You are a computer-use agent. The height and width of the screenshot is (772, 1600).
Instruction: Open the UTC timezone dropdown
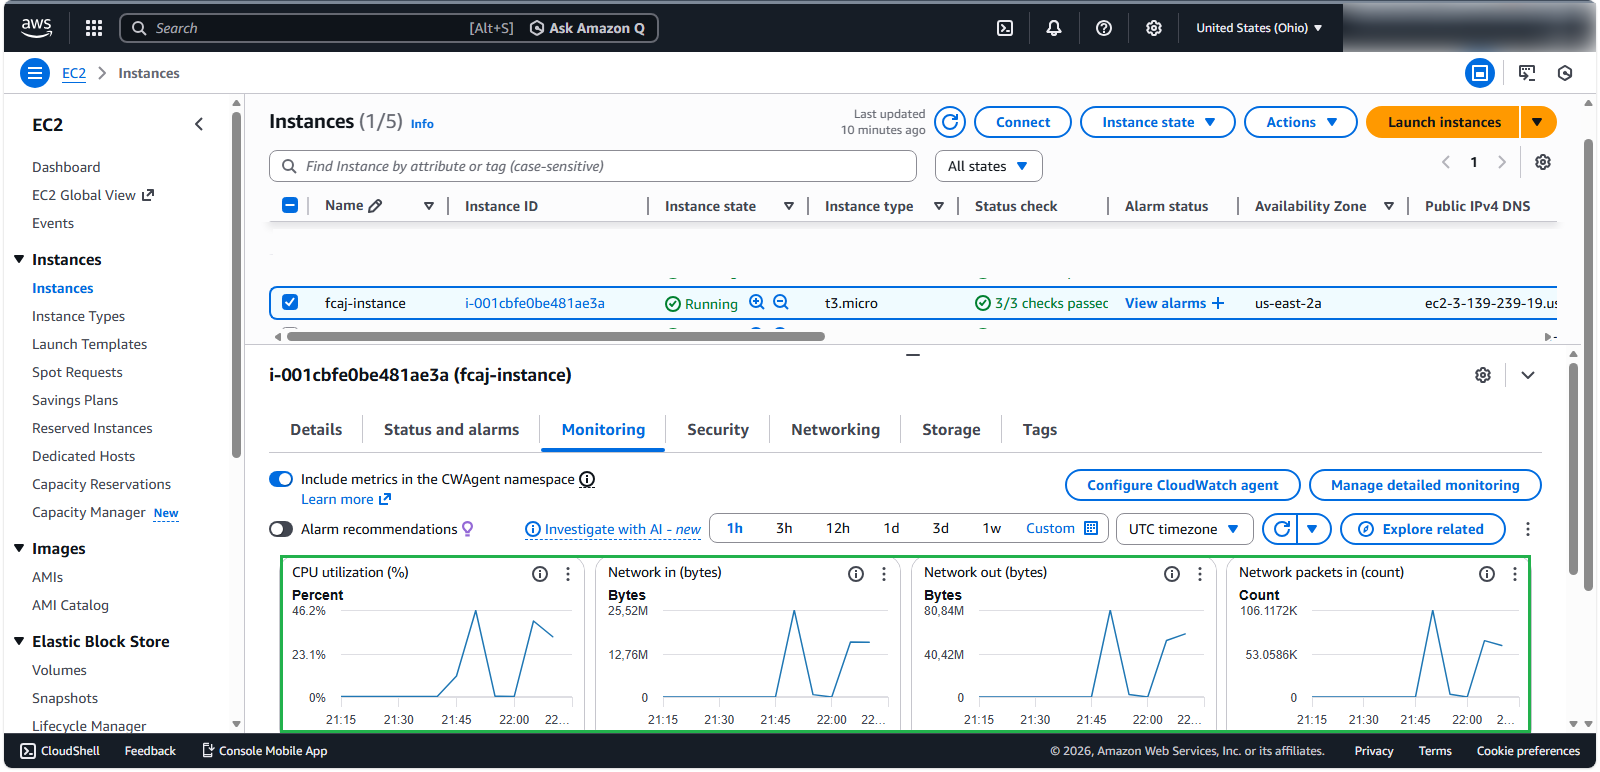pyautogui.click(x=1184, y=529)
